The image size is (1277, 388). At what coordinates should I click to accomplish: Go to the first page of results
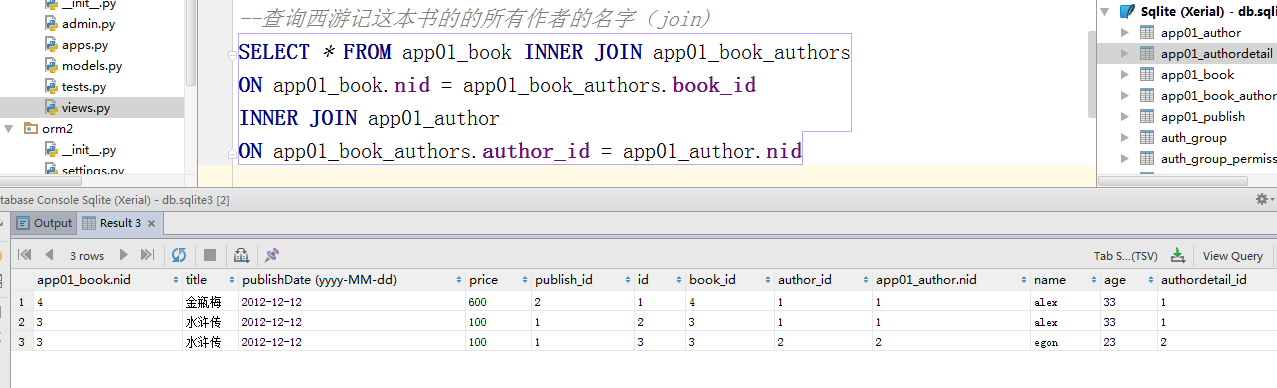tap(25, 255)
